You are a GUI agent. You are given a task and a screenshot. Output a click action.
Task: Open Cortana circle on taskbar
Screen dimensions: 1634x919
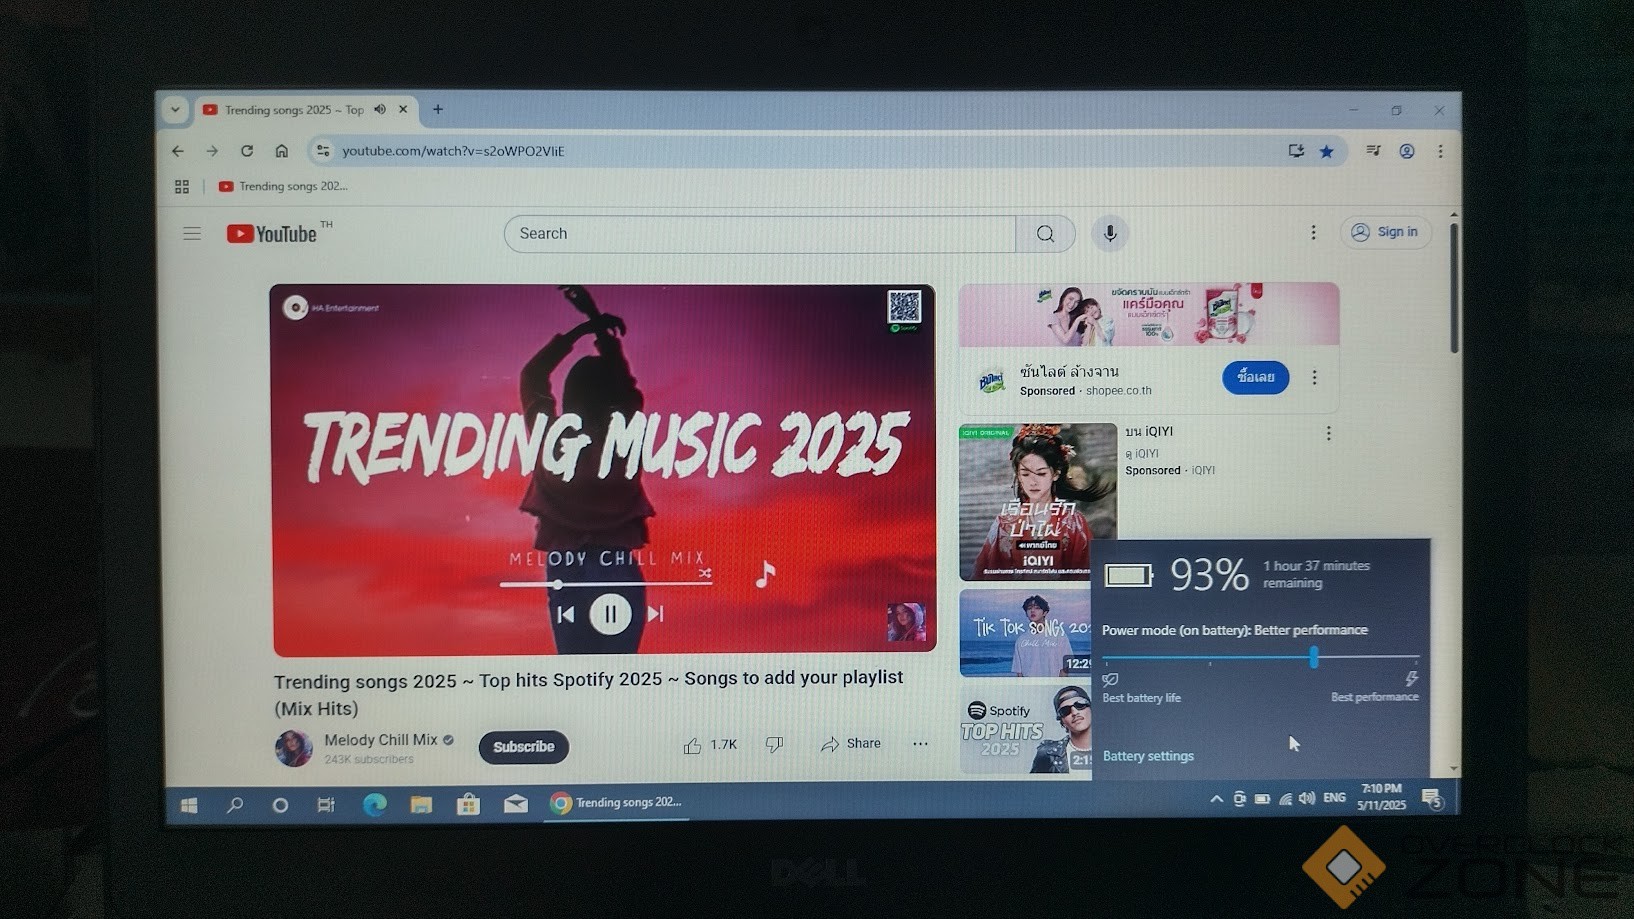point(280,805)
